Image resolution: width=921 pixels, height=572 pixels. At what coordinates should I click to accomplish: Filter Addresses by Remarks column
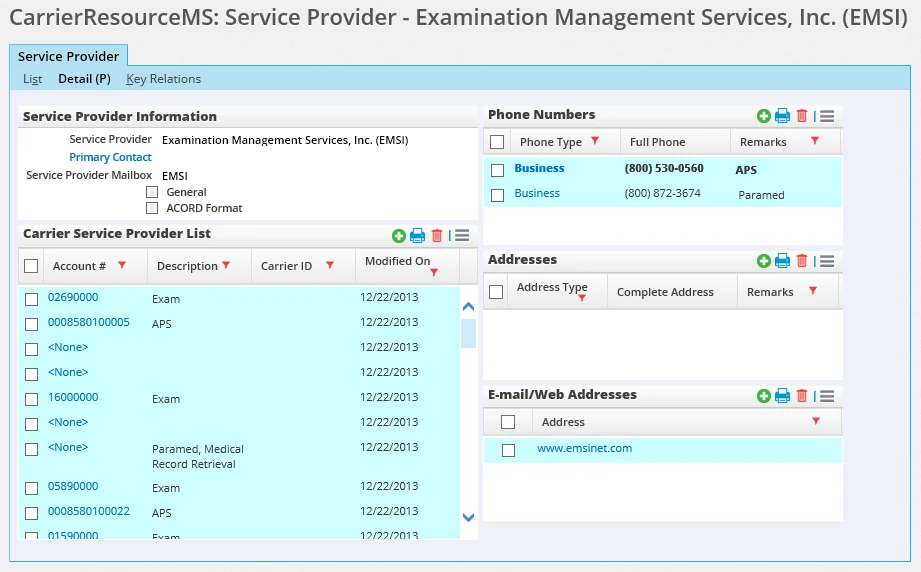tap(813, 291)
